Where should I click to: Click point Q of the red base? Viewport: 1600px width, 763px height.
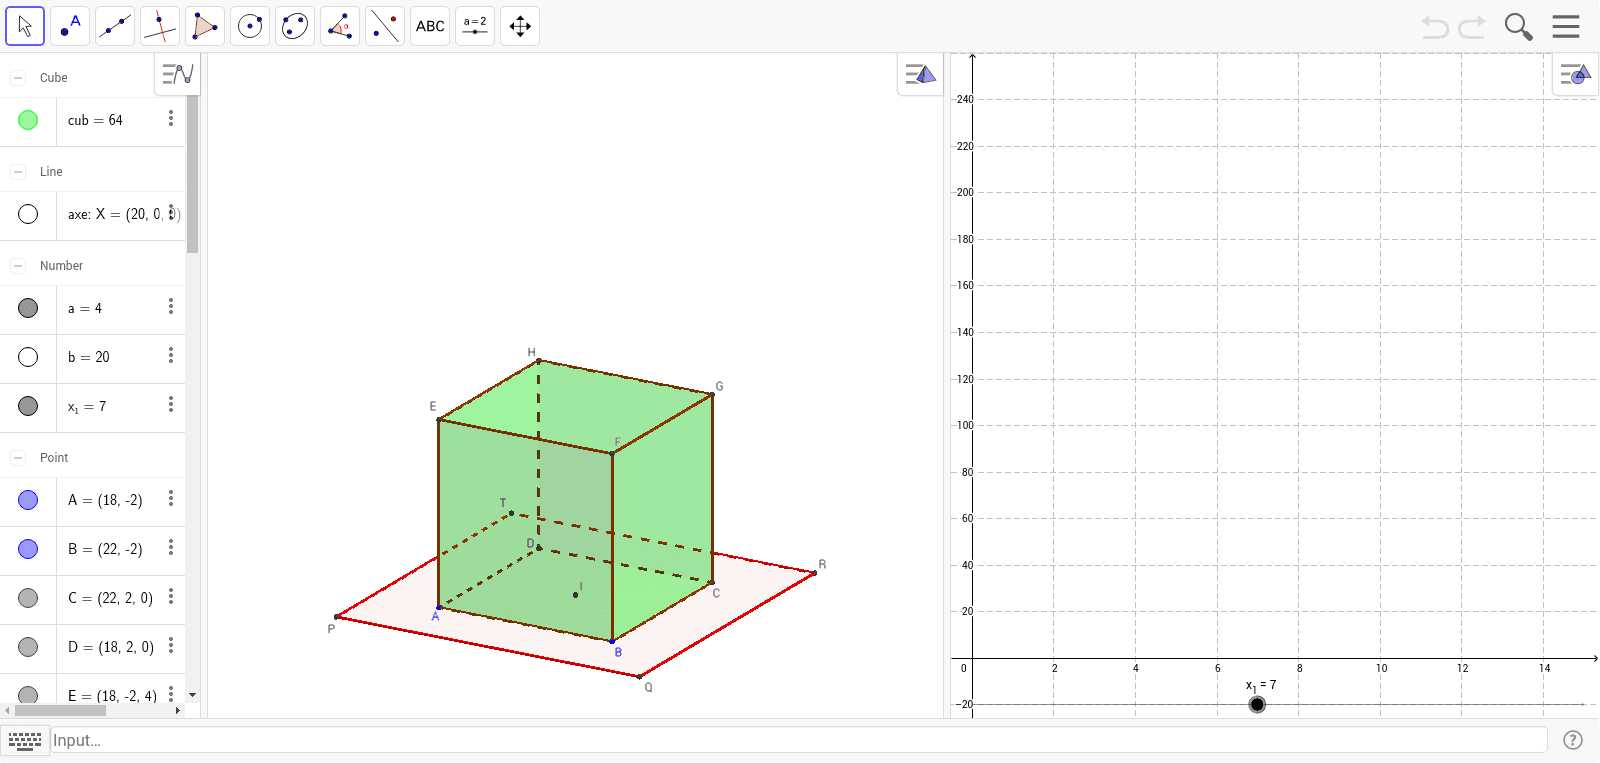[x=640, y=677]
